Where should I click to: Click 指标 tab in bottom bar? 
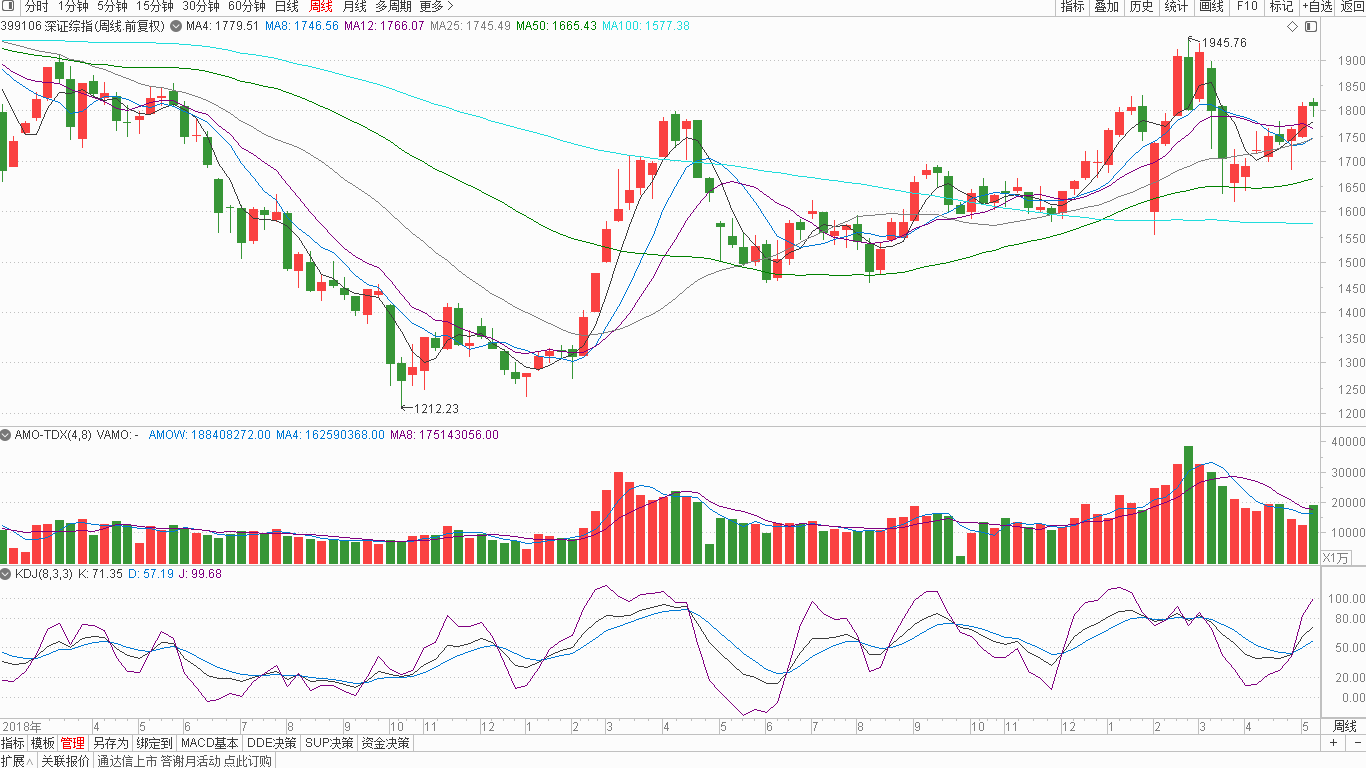pos(13,743)
